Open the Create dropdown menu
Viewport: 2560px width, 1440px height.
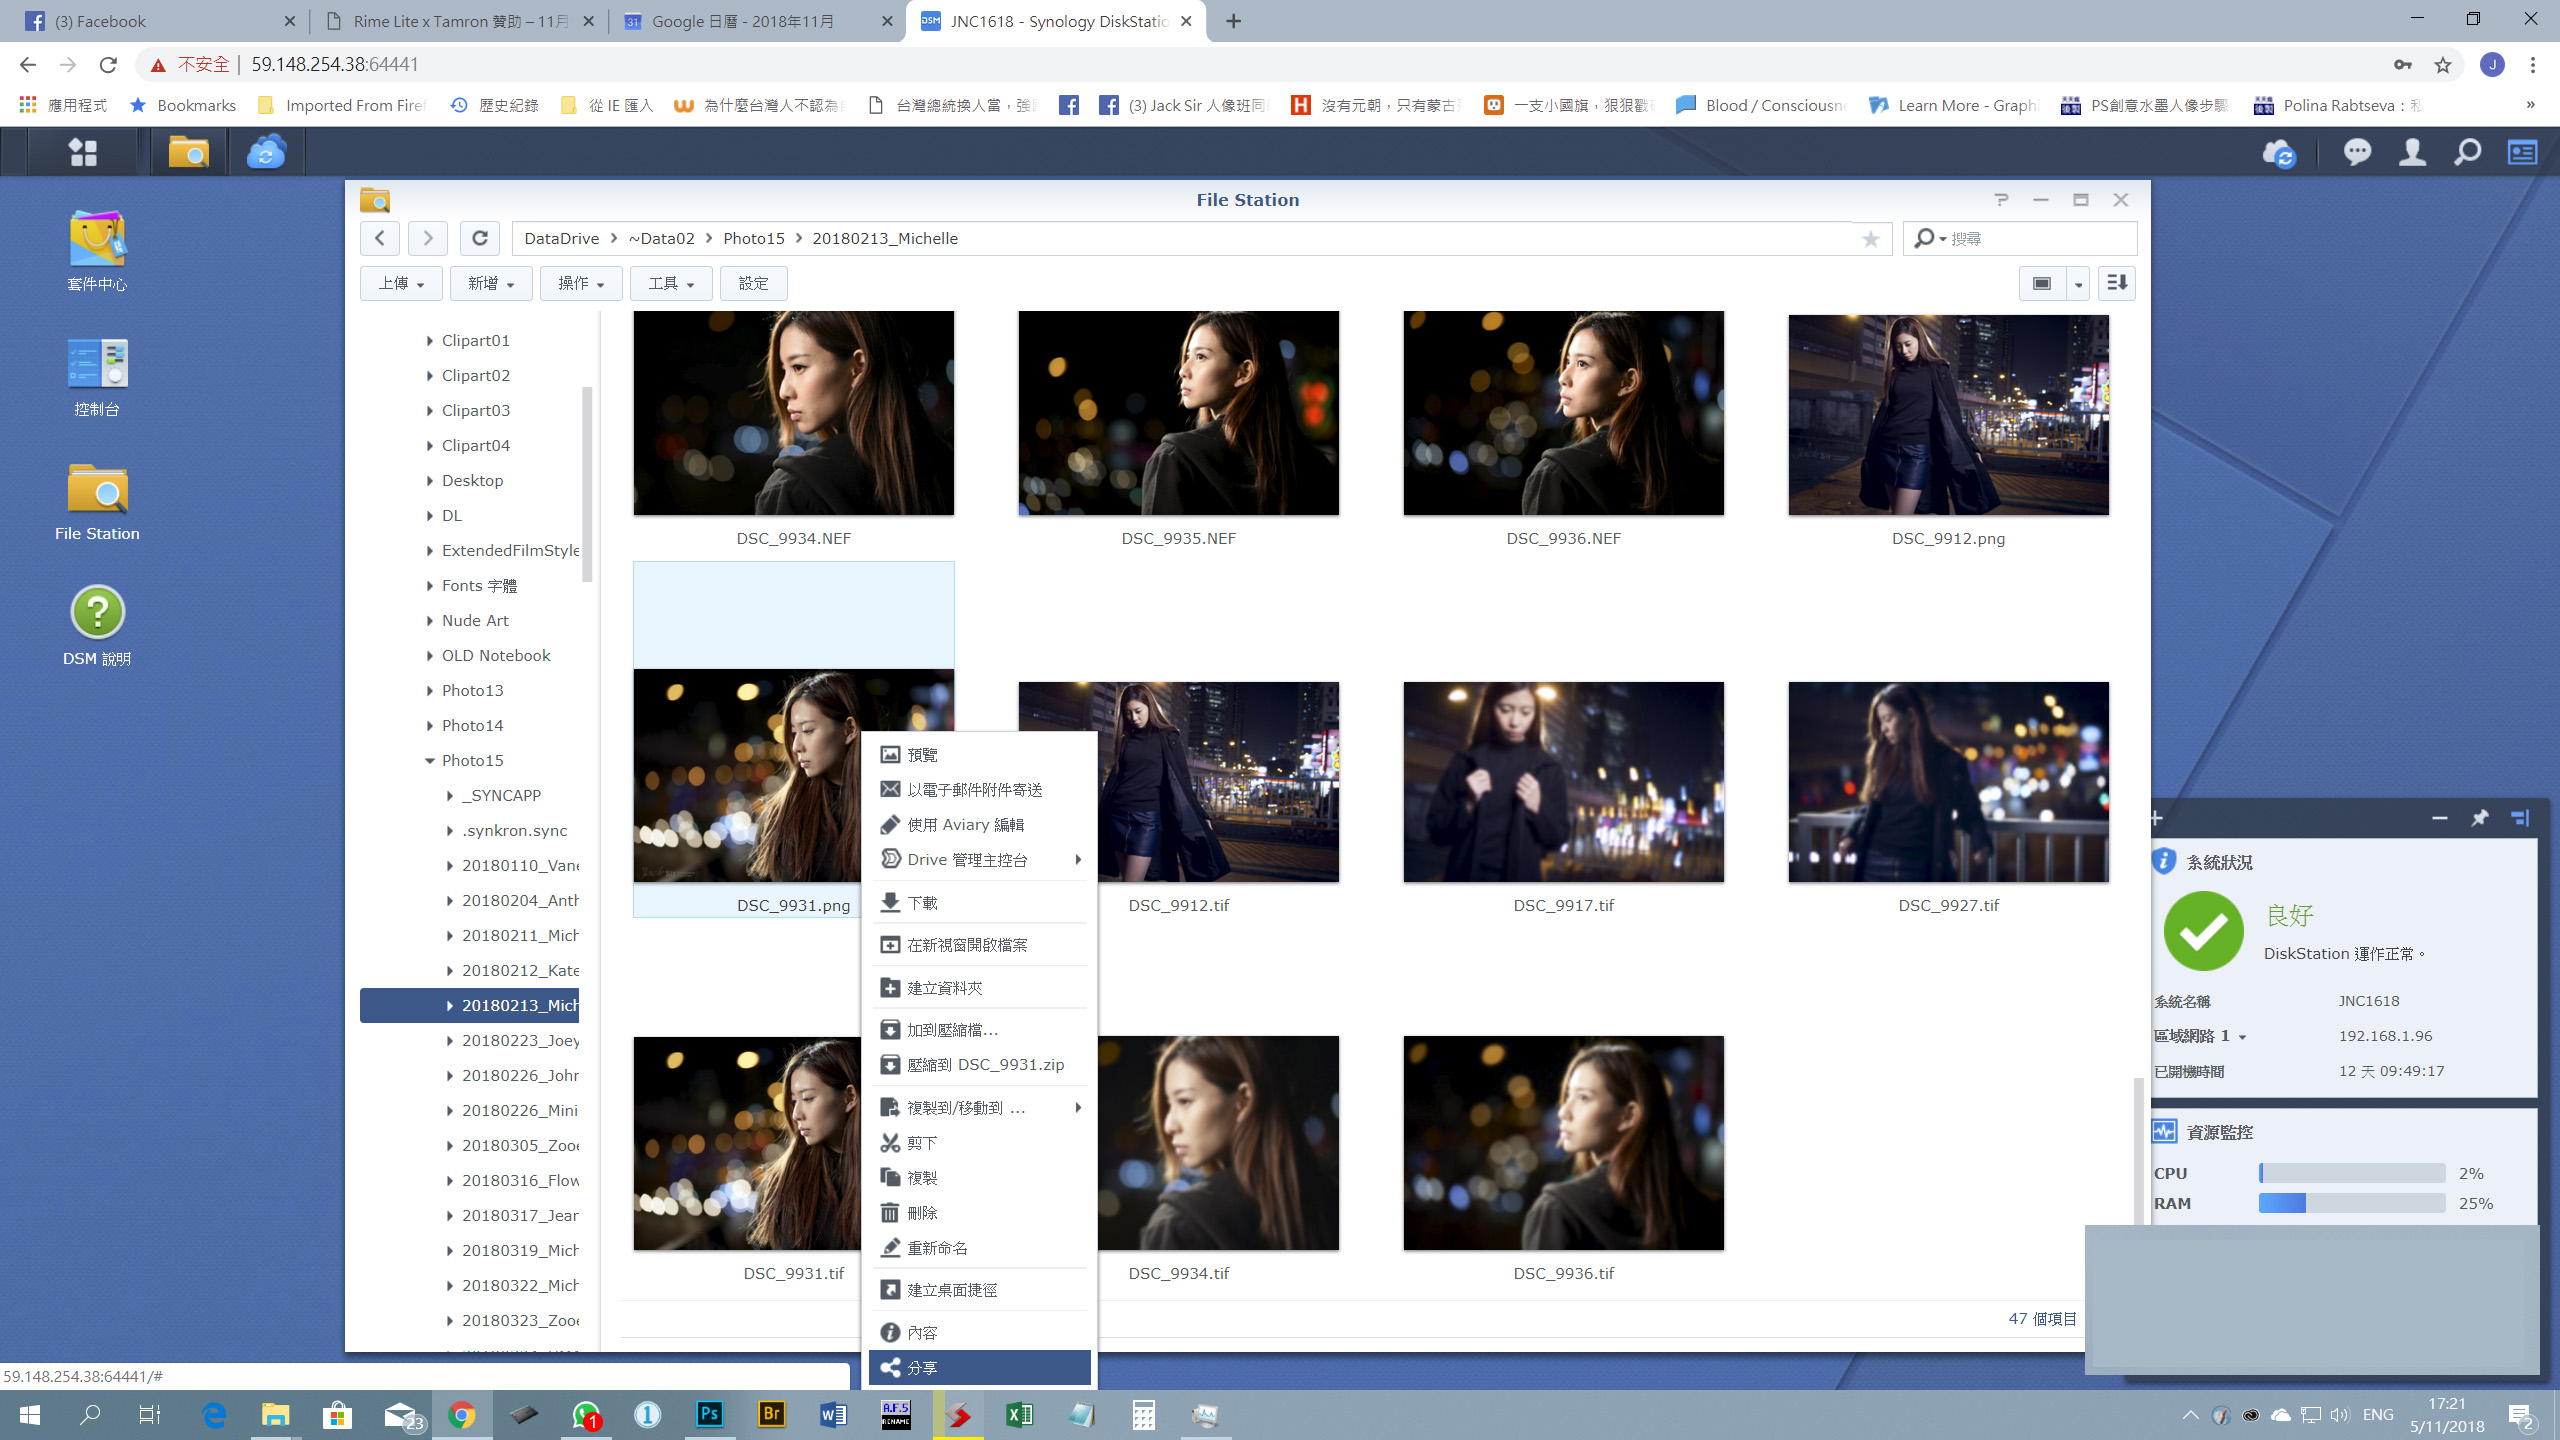coord(491,284)
